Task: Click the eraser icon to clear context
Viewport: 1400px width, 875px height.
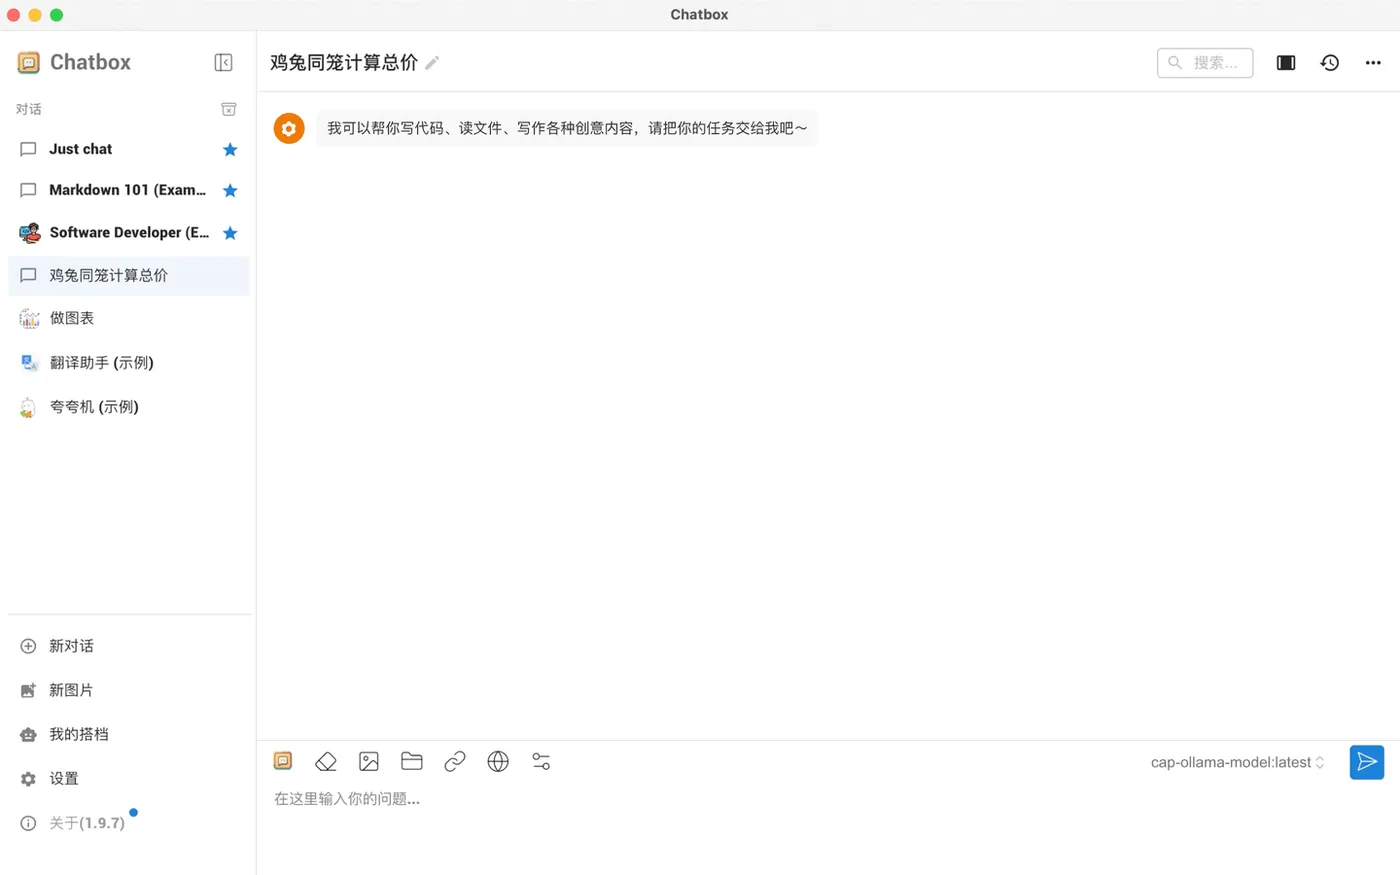Action: (326, 762)
